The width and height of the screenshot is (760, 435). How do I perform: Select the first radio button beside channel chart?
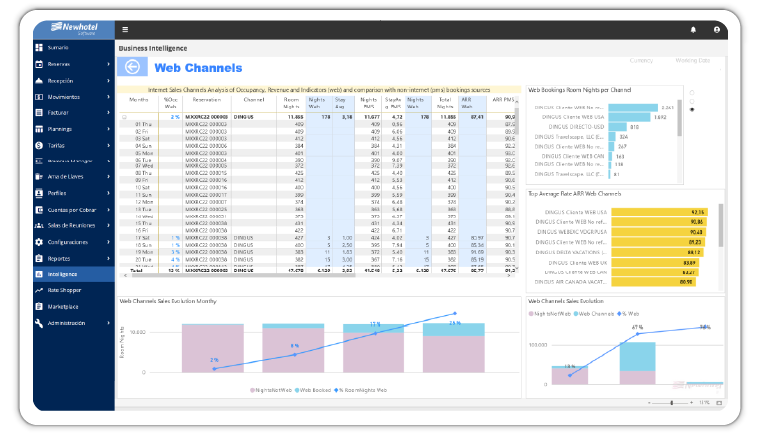pos(692,93)
